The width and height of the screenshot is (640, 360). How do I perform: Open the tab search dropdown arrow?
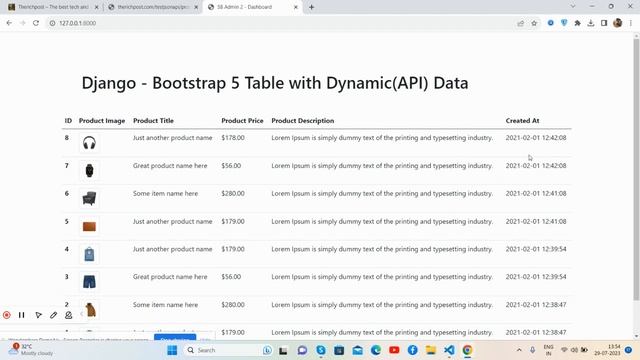click(x=573, y=7)
